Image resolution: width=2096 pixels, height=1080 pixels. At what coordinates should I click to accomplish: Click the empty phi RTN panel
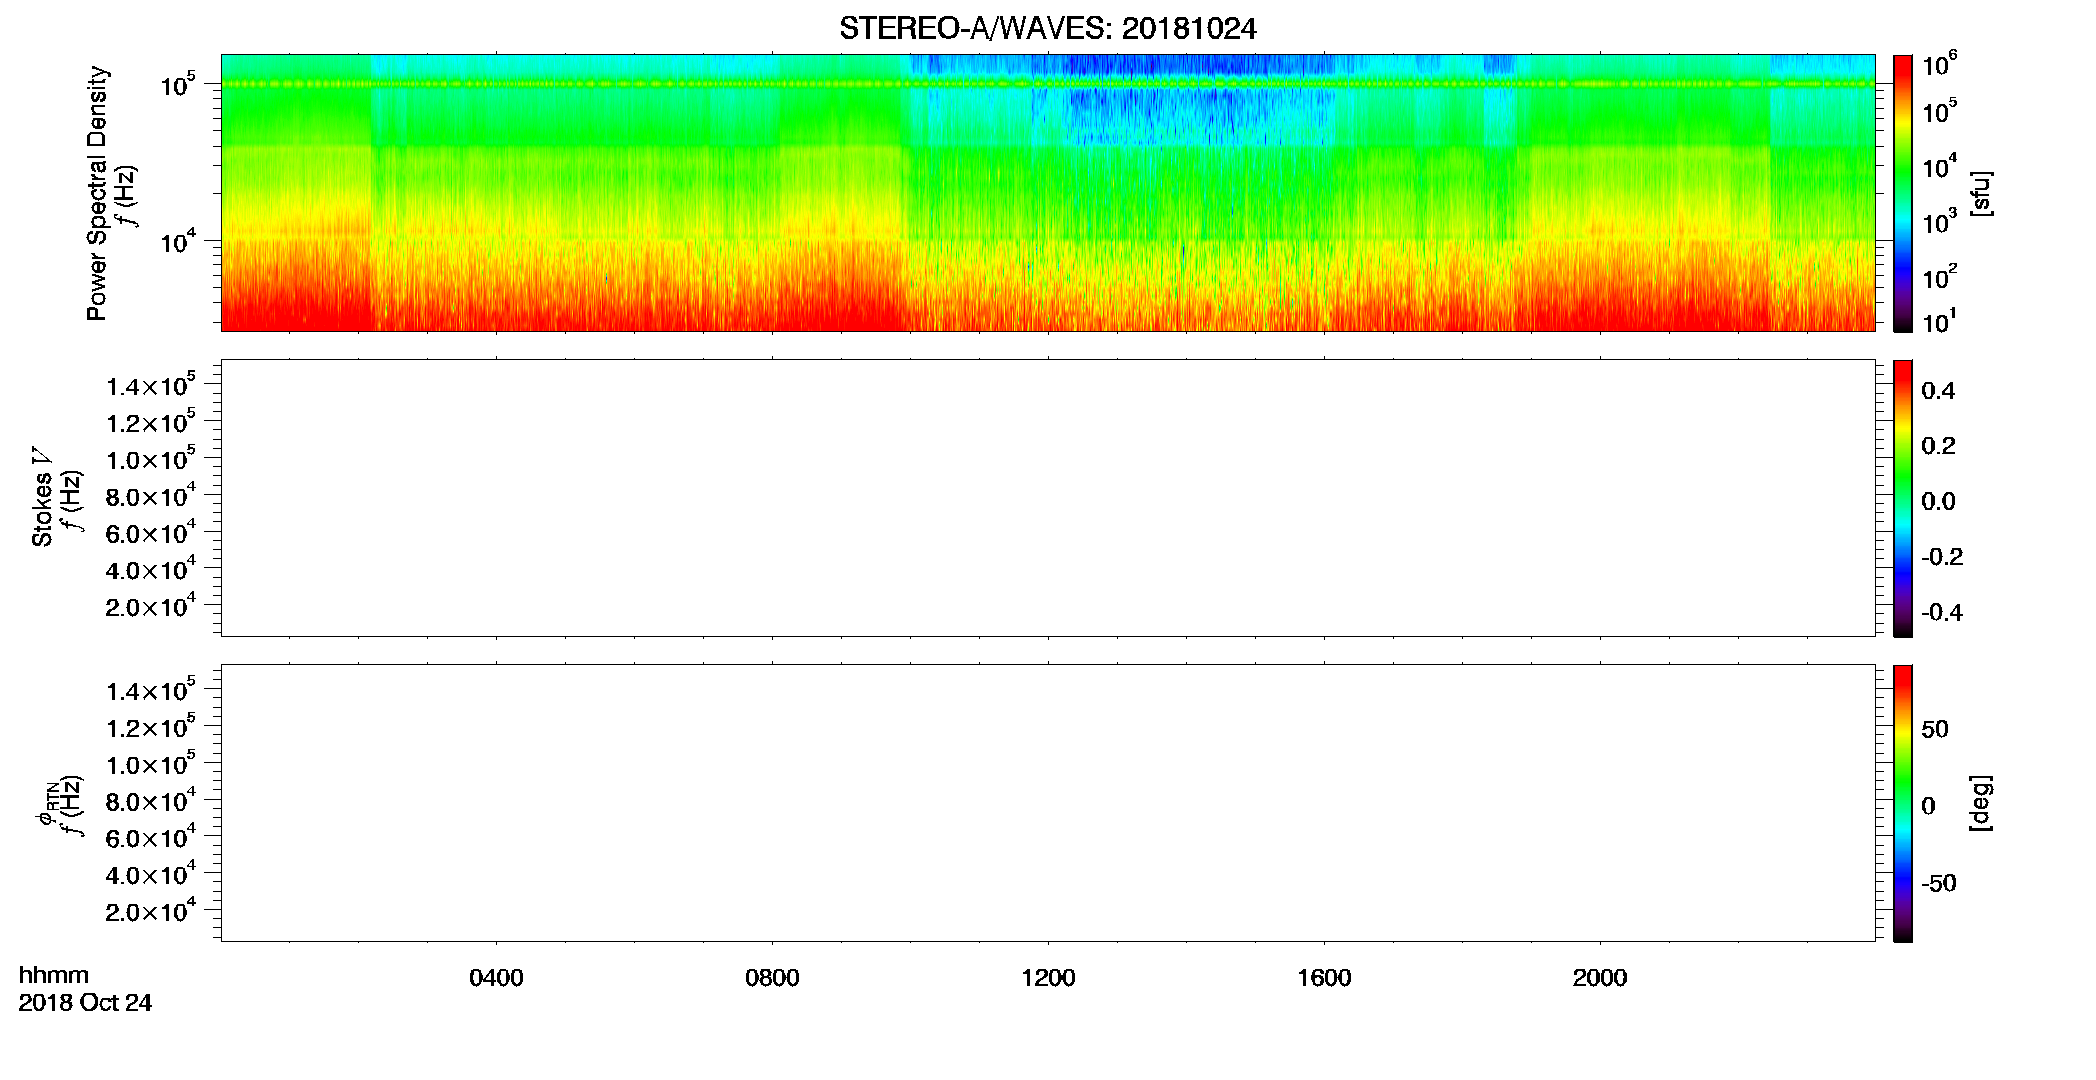click(1048, 803)
